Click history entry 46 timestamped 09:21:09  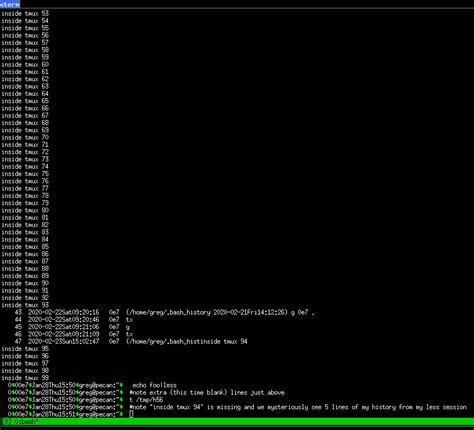coord(74,335)
